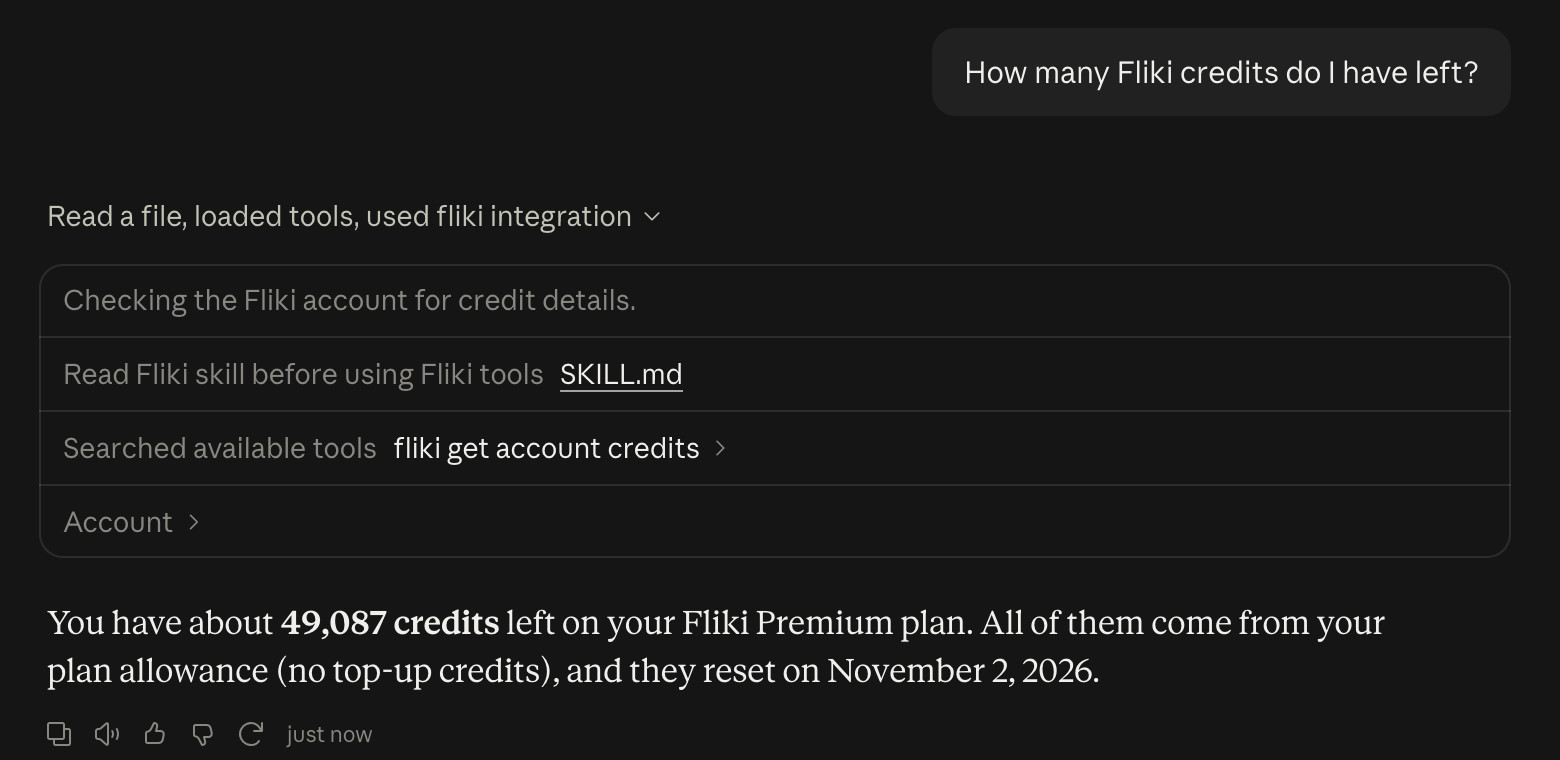Click the bold '49,087 credits' text
The image size is (1560, 760).
point(390,623)
